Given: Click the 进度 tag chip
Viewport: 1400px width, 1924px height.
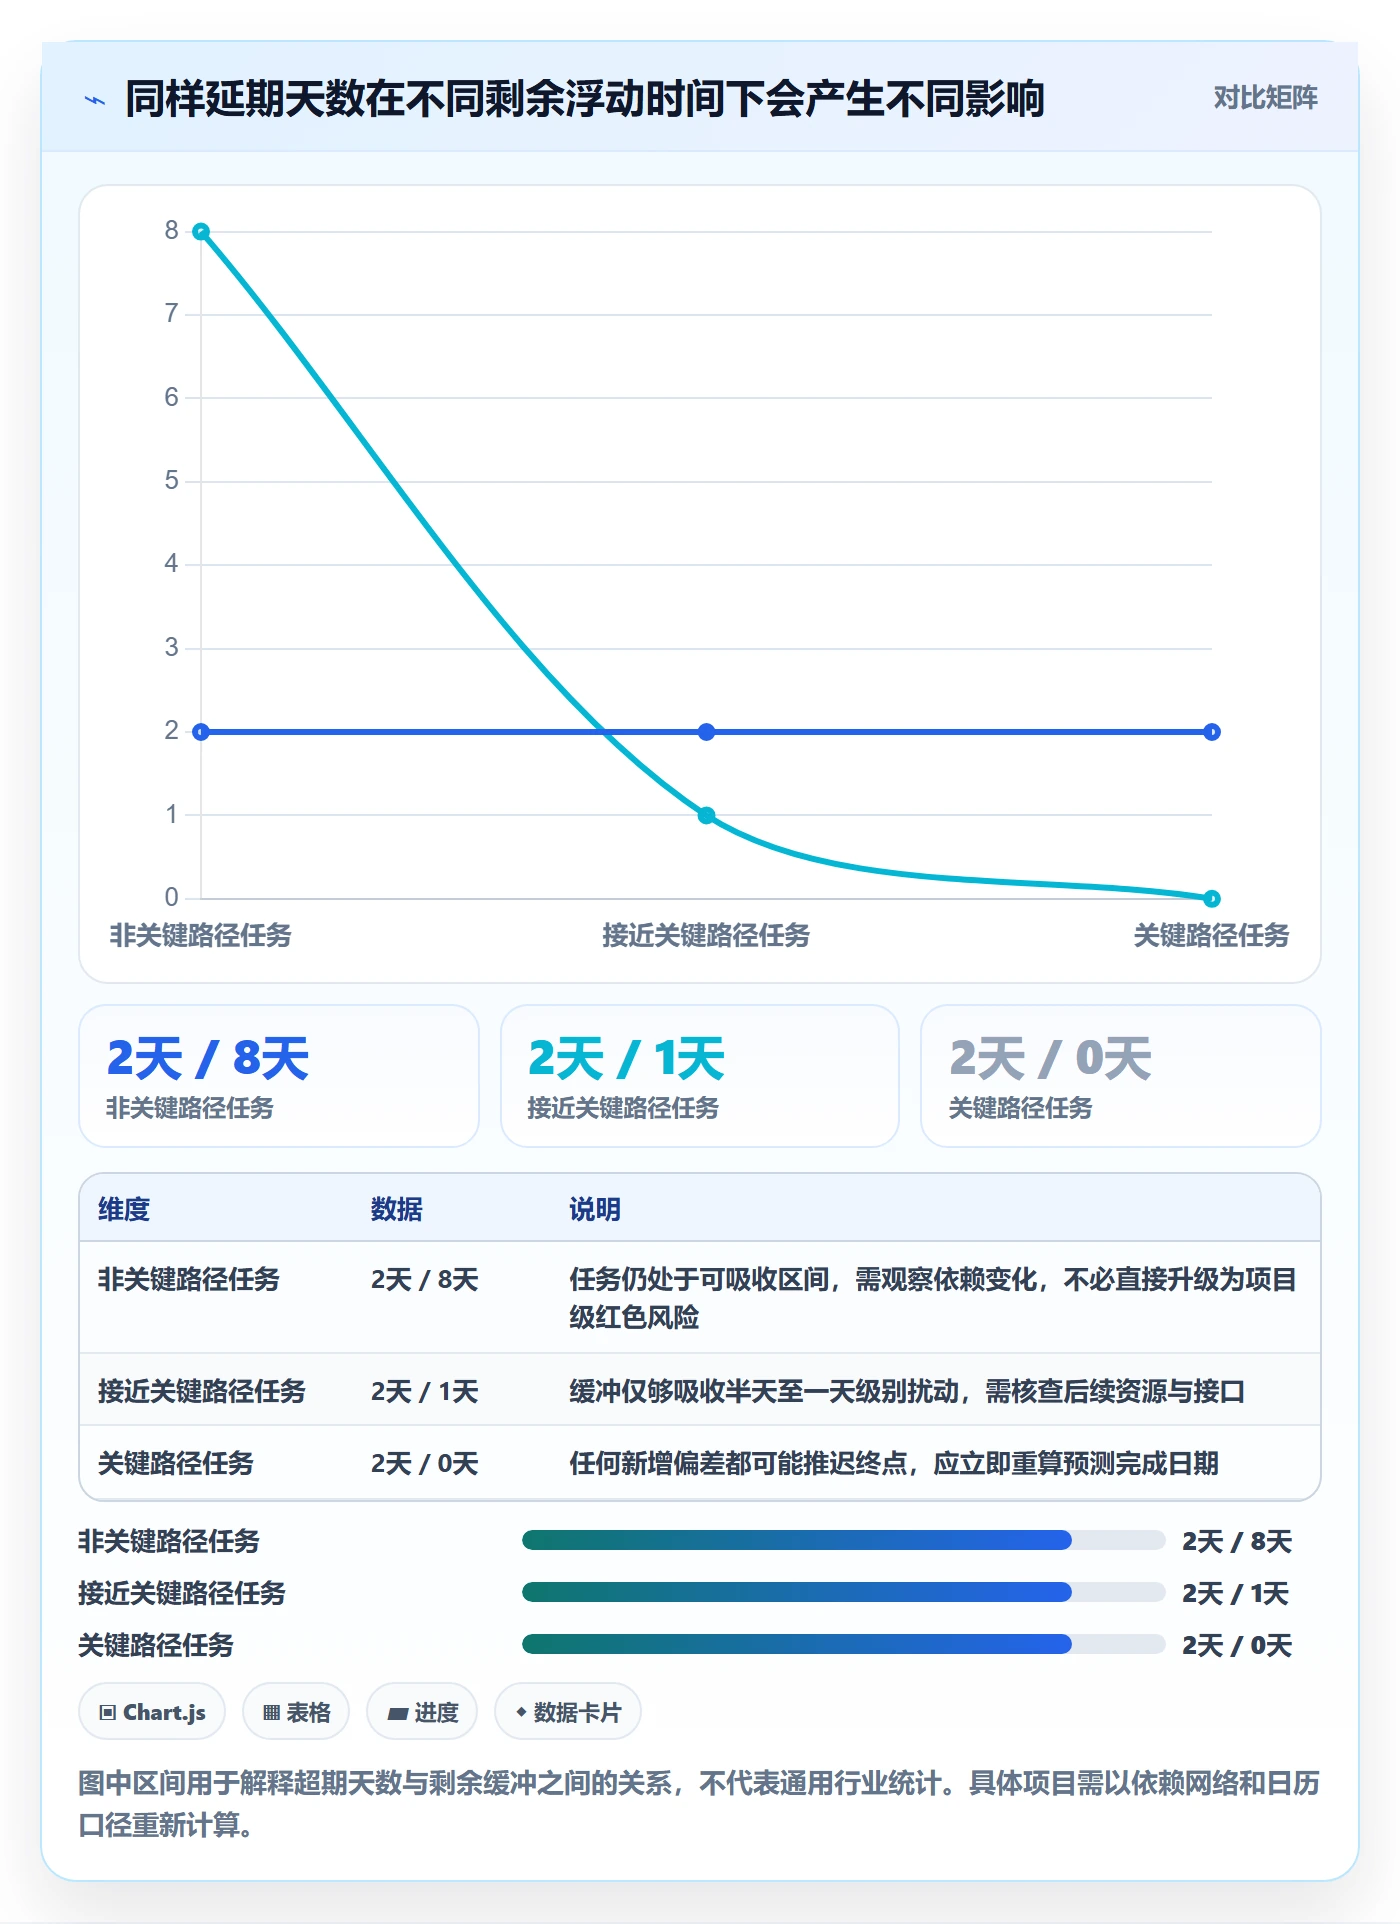Looking at the screenshot, I should (x=422, y=1712).
